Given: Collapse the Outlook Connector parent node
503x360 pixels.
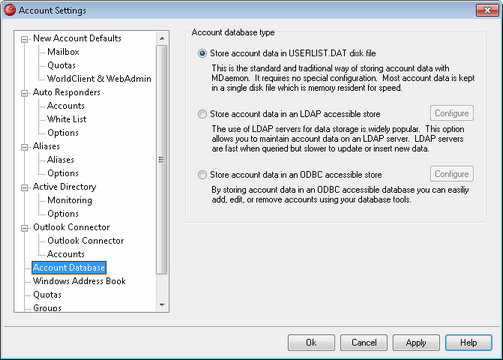Looking at the screenshot, I should pyautogui.click(x=24, y=228).
